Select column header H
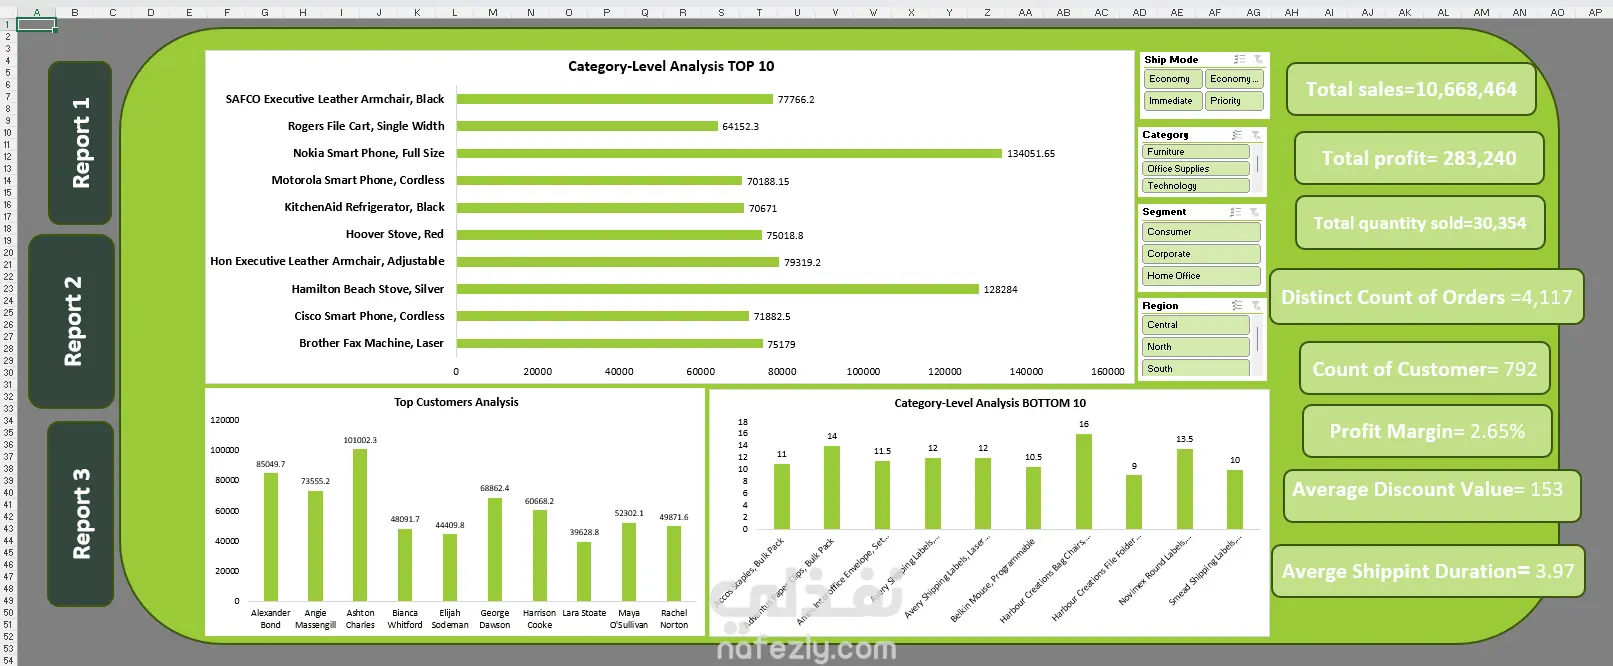The image size is (1613, 666). [x=303, y=13]
